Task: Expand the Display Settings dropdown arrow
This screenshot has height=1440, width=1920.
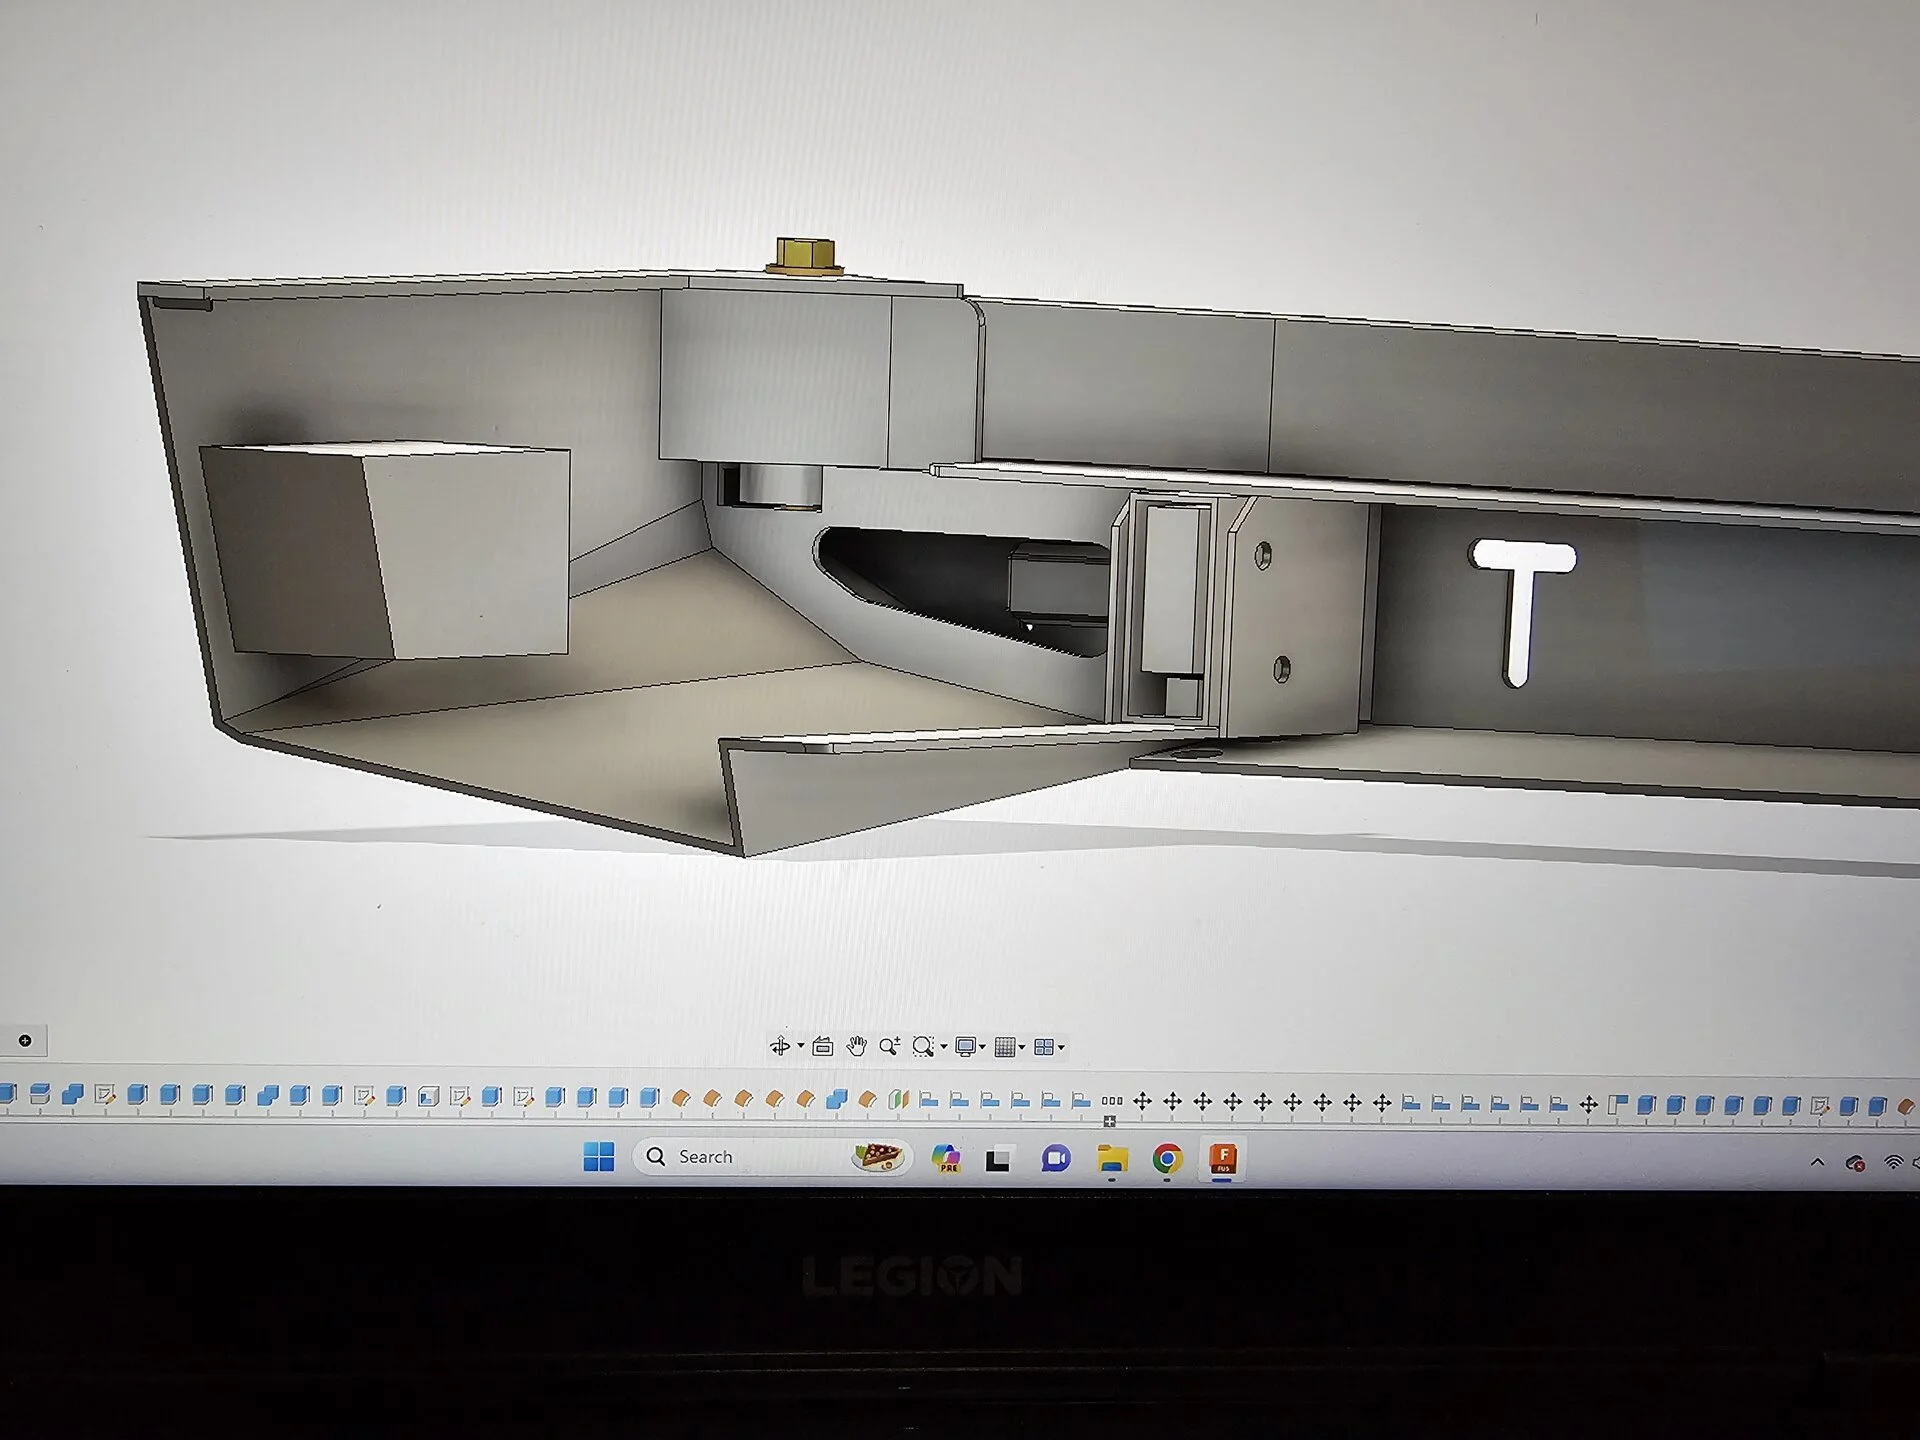Action: pyautogui.click(x=983, y=1048)
